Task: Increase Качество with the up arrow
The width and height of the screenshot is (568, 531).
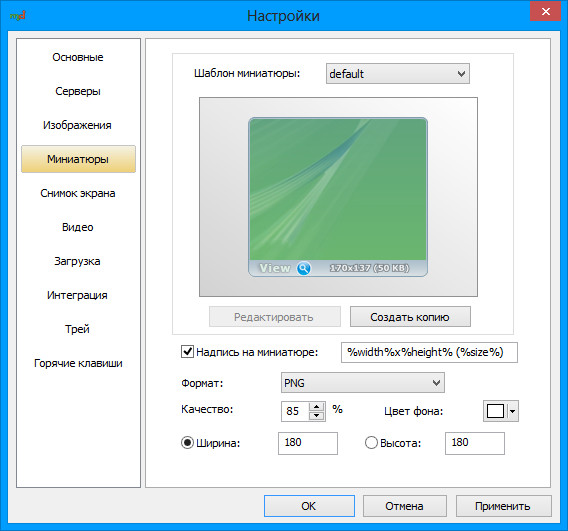Action: click(317, 407)
